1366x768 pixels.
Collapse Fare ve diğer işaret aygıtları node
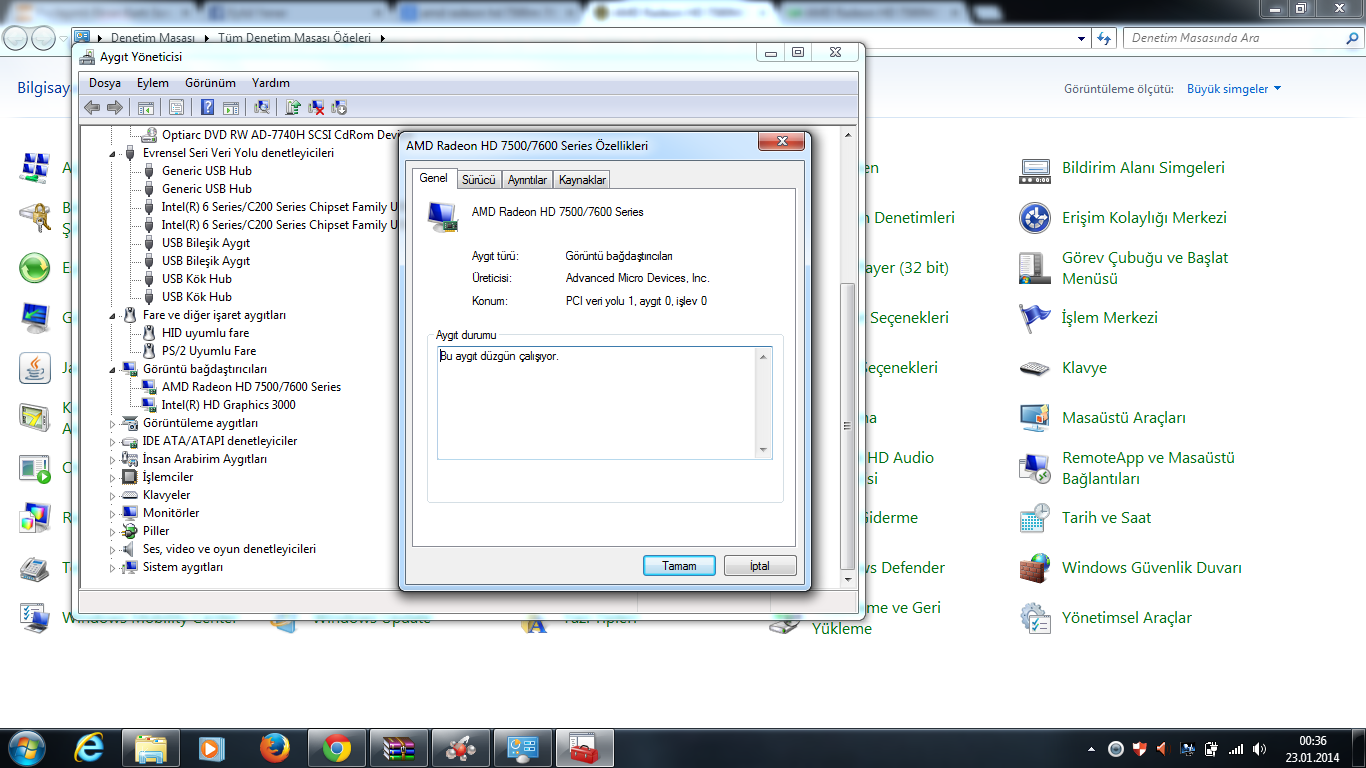point(113,315)
